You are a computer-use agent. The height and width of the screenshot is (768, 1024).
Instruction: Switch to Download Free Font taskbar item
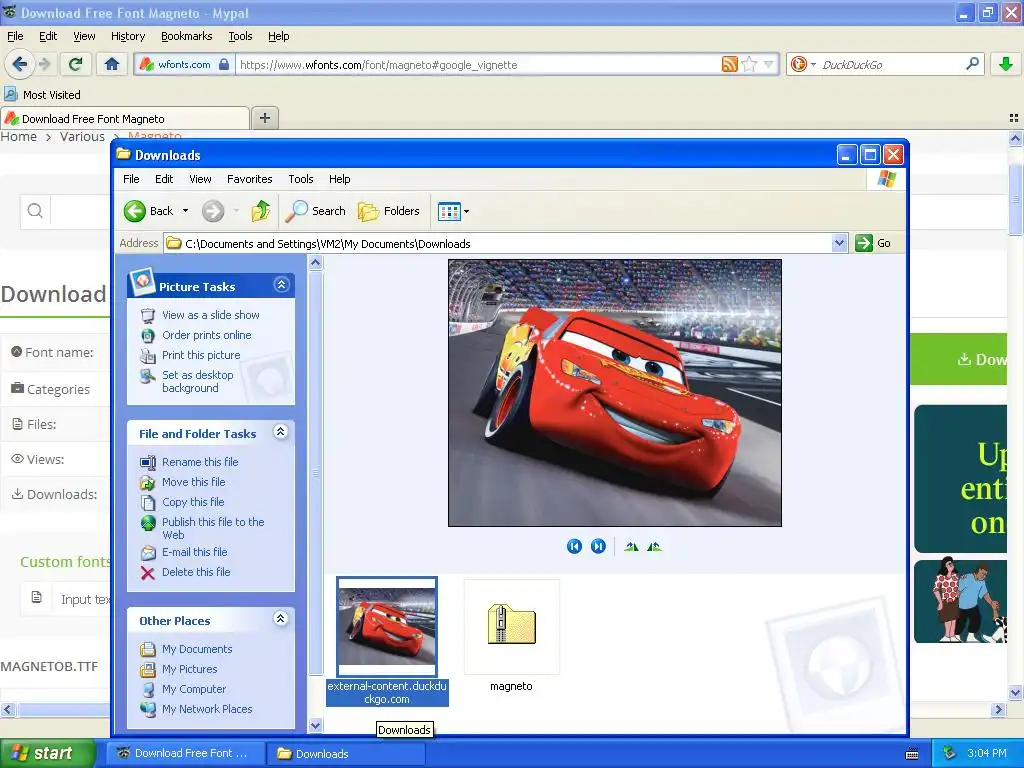[x=185, y=753]
